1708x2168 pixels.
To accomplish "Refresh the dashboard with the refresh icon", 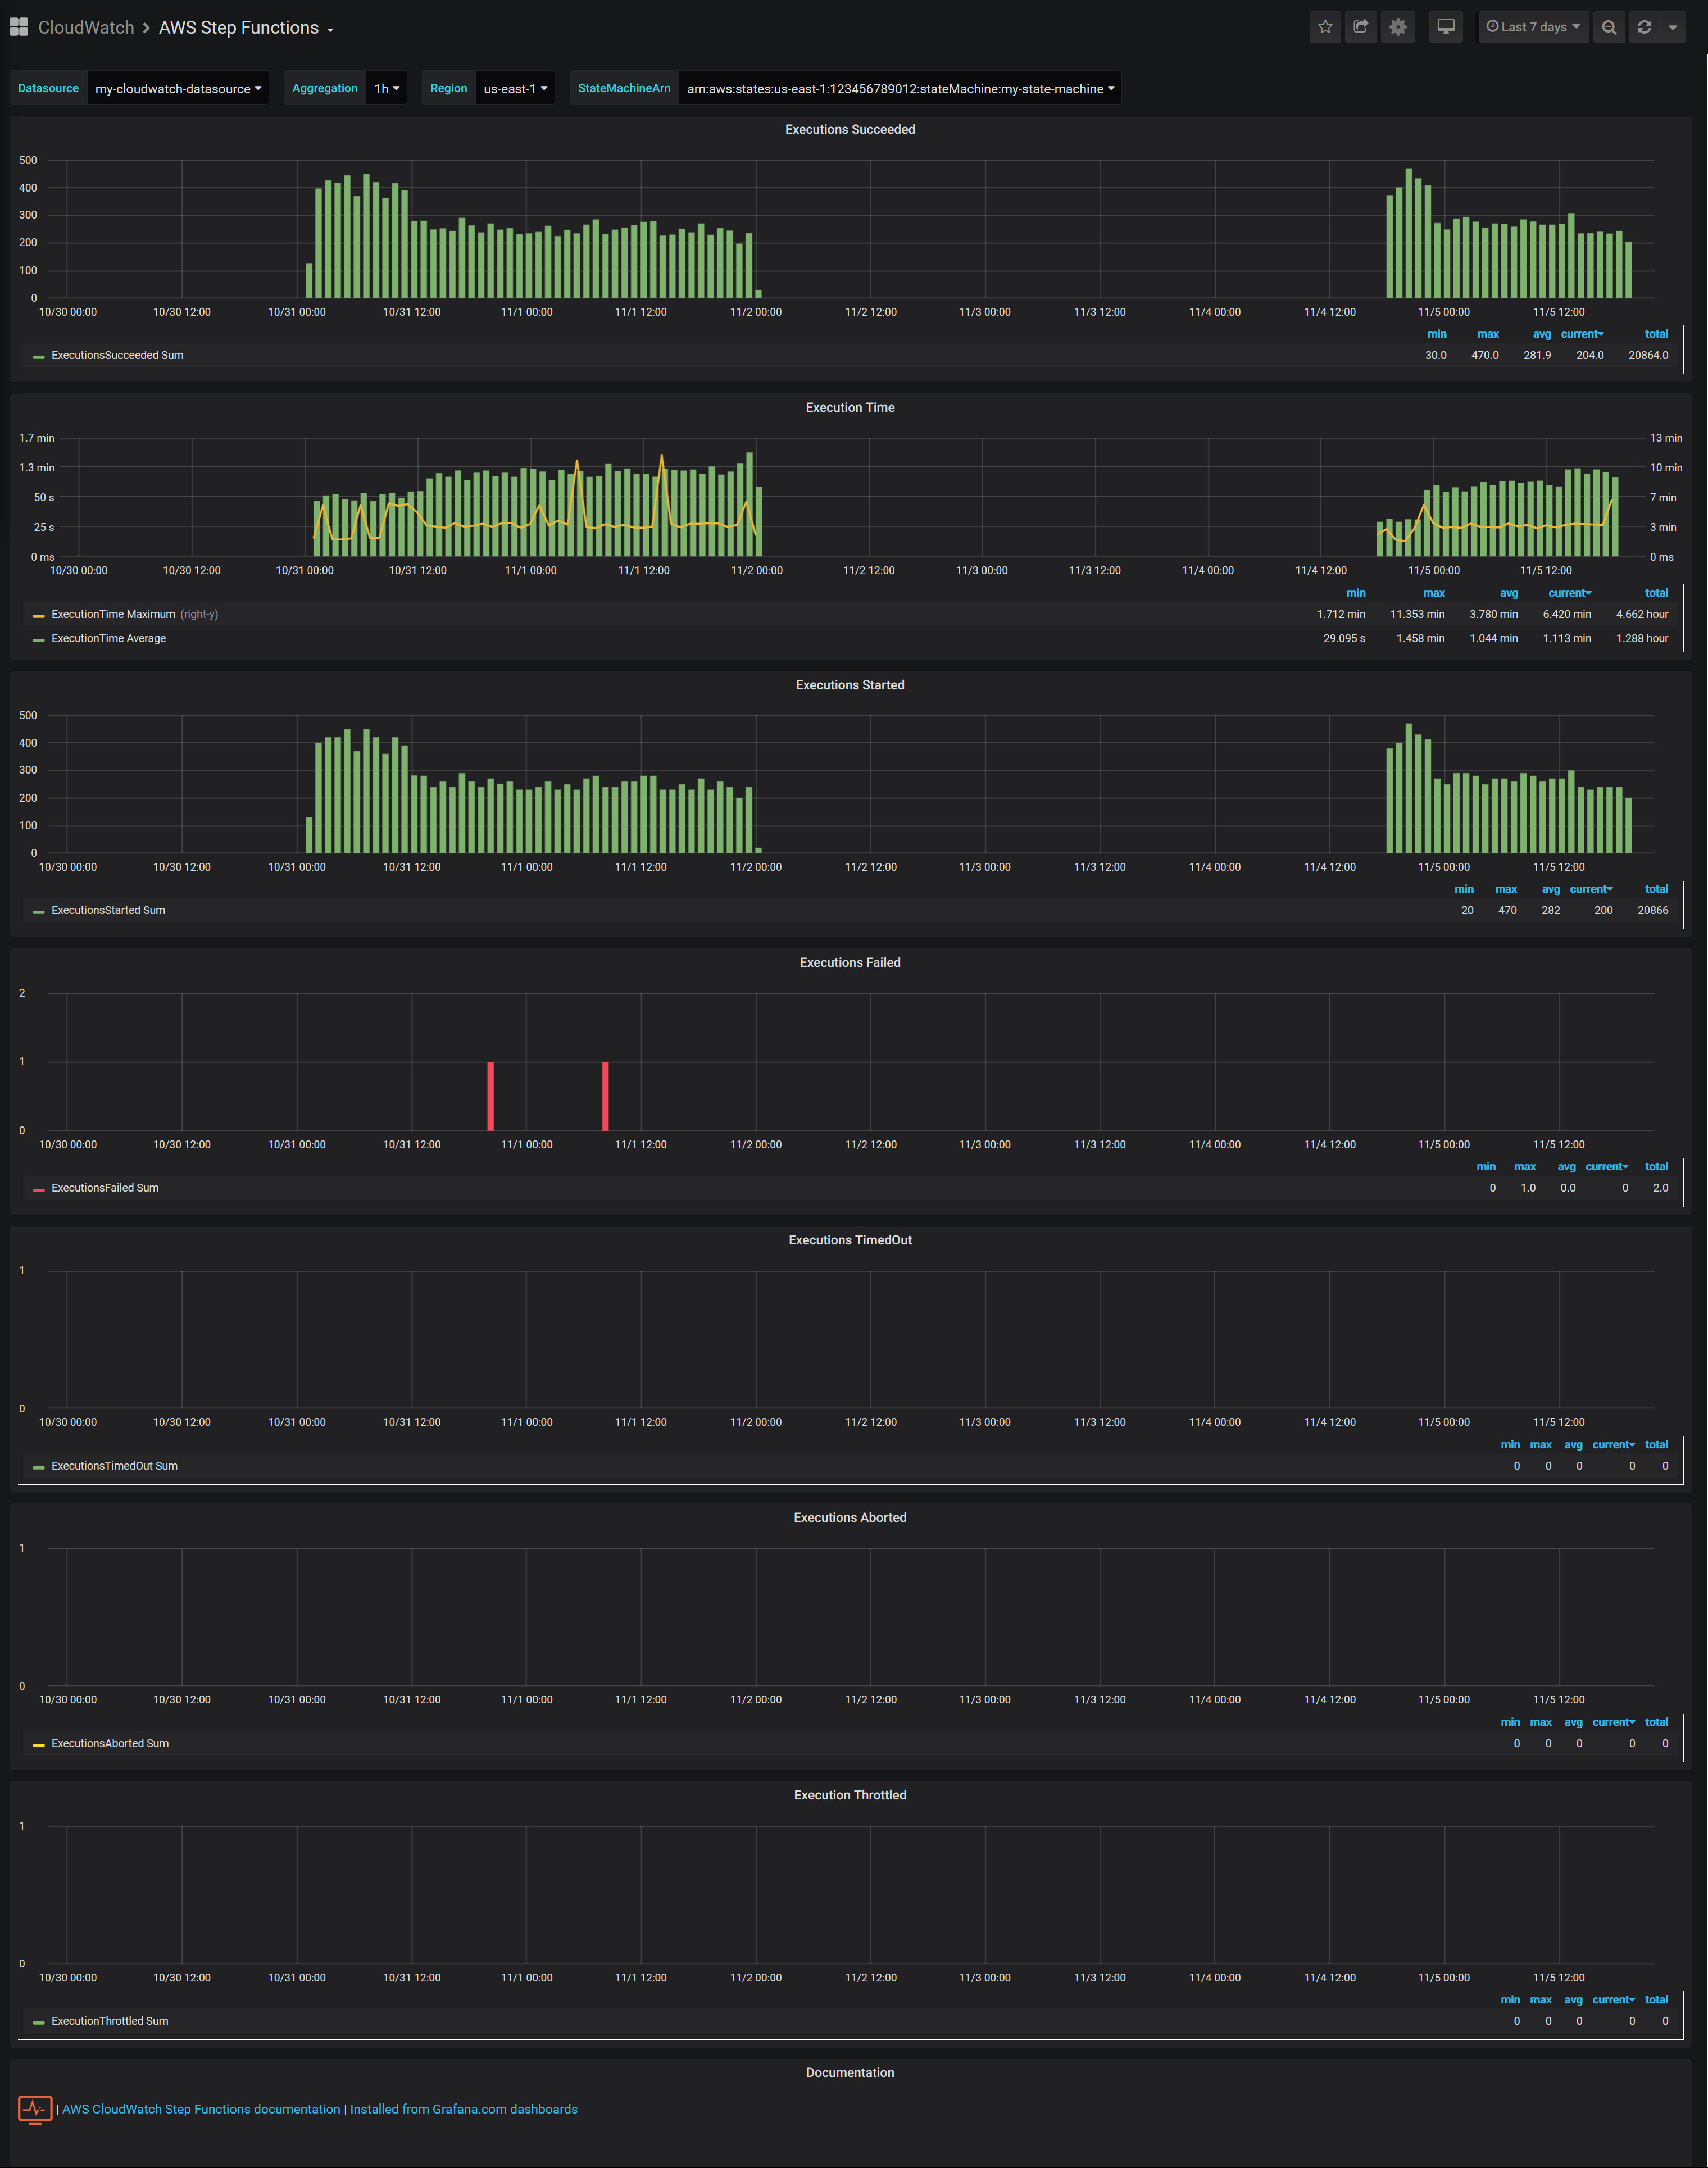I will 1644,27.
